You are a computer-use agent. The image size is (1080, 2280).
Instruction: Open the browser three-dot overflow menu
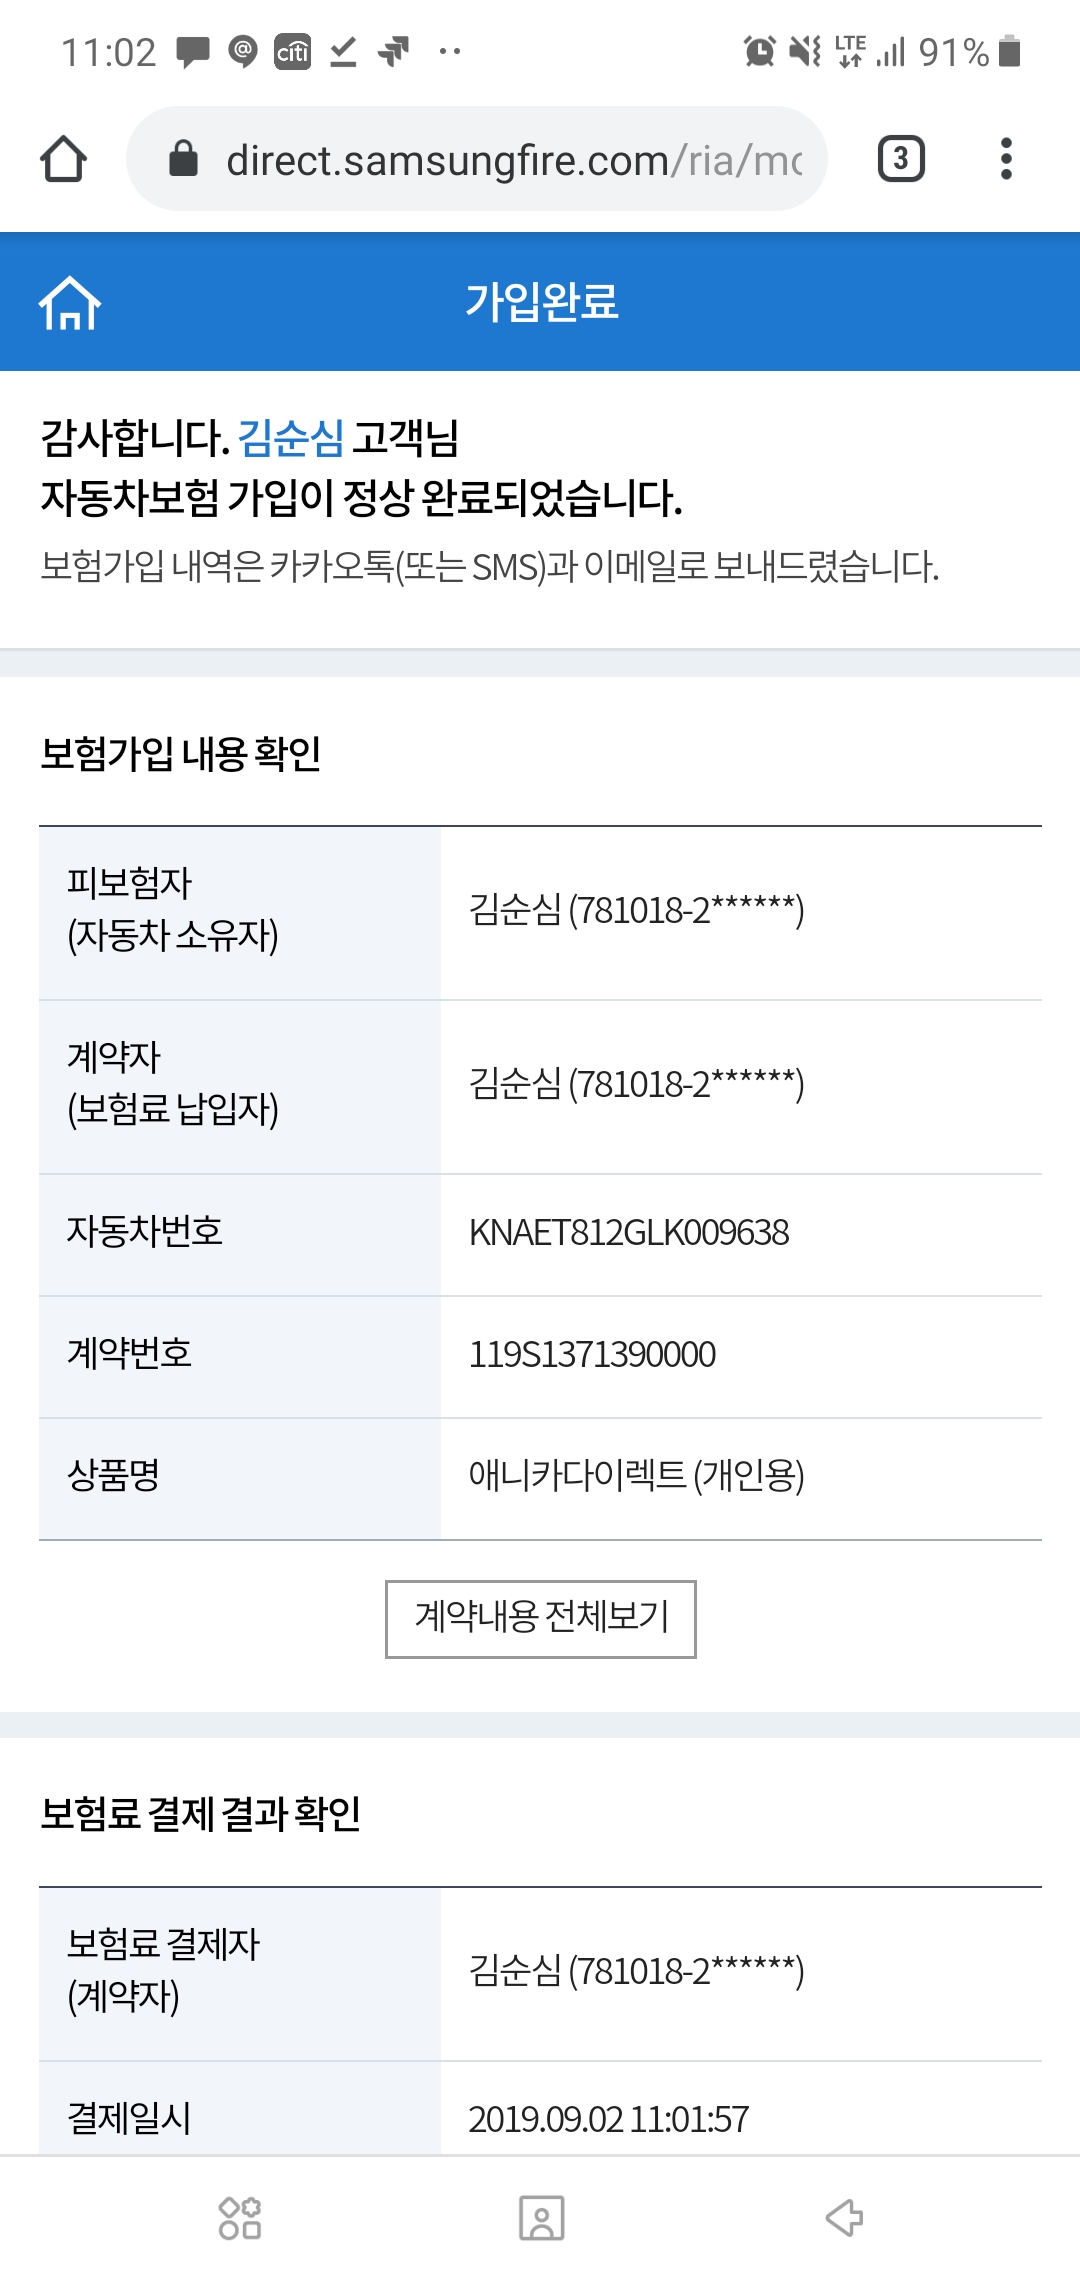(1006, 159)
